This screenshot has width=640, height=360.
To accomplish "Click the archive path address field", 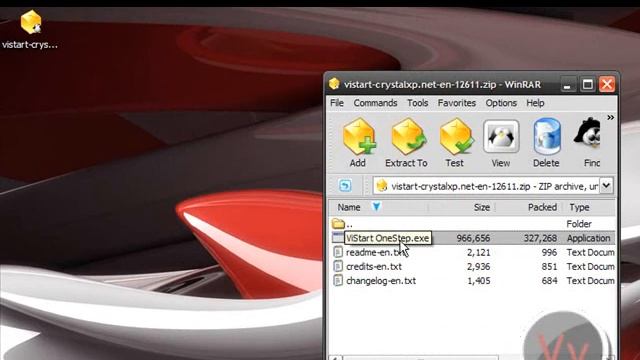I will [x=486, y=186].
